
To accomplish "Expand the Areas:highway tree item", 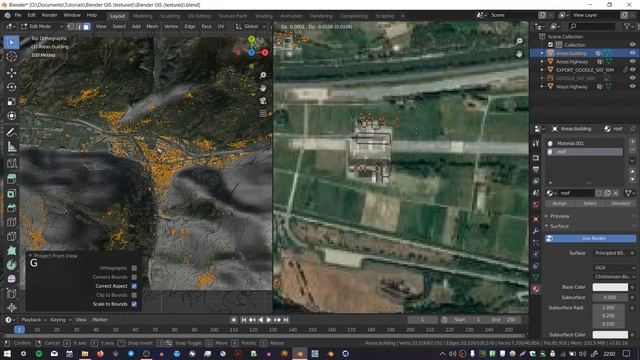I will (542, 62).
